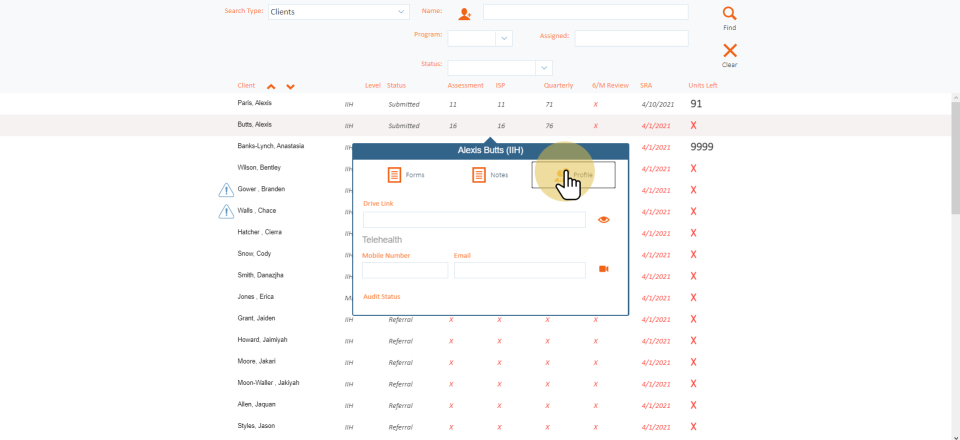Screen dimensions: 960x440
Task: Toggle the Drive Link eye icon
Action: 604,219
